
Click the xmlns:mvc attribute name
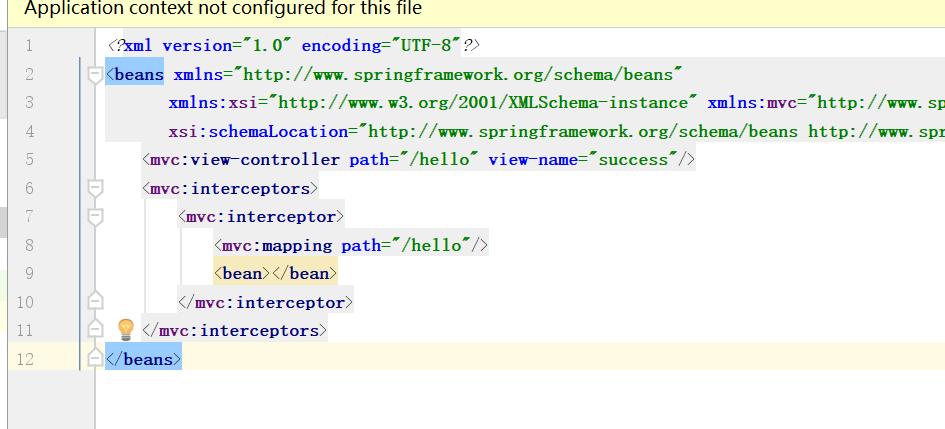pos(753,103)
